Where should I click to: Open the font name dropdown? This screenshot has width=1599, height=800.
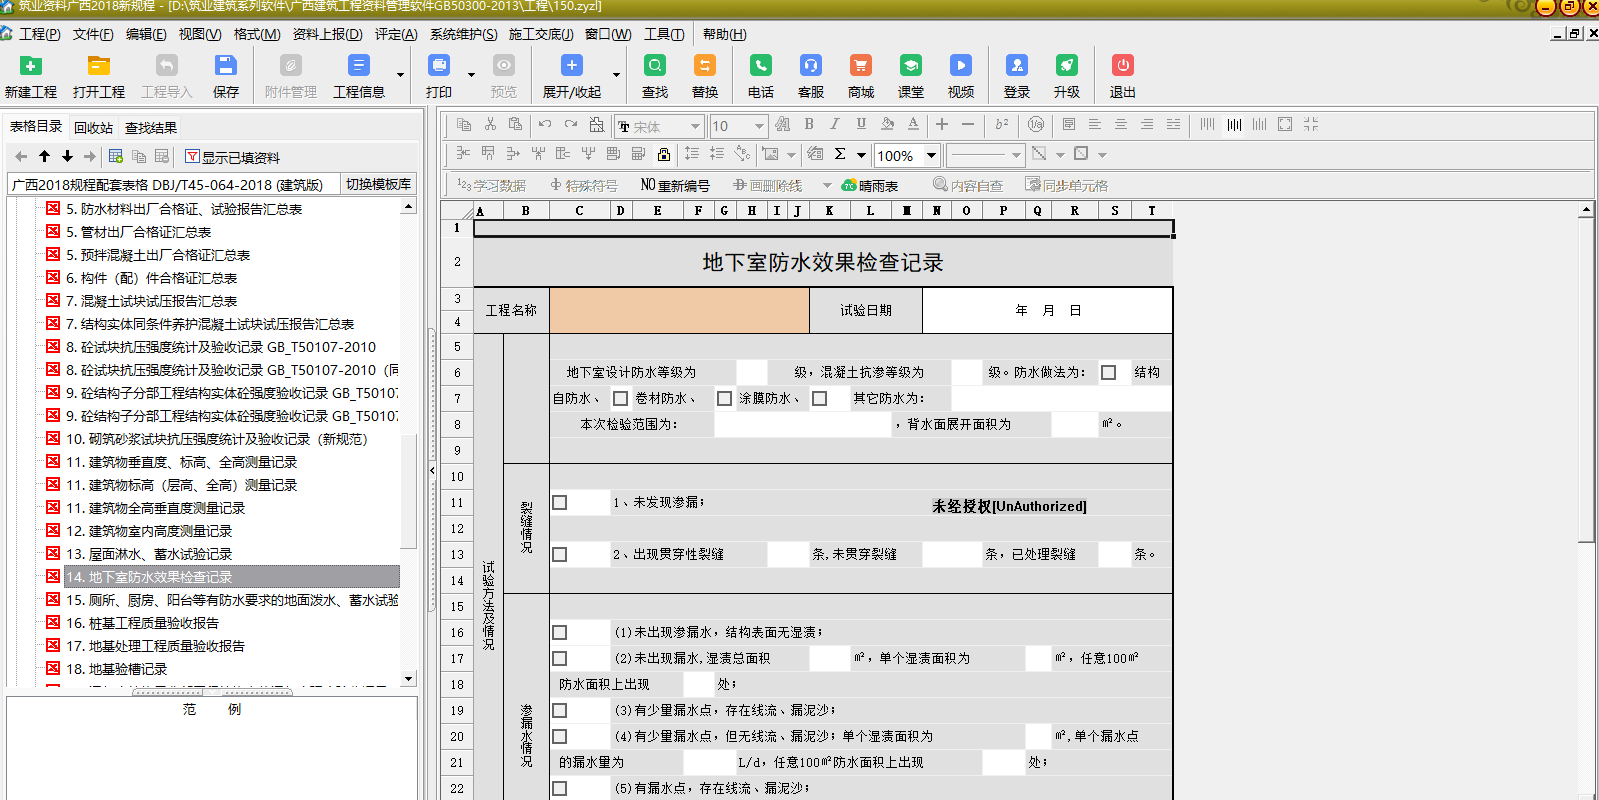click(x=694, y=126)
